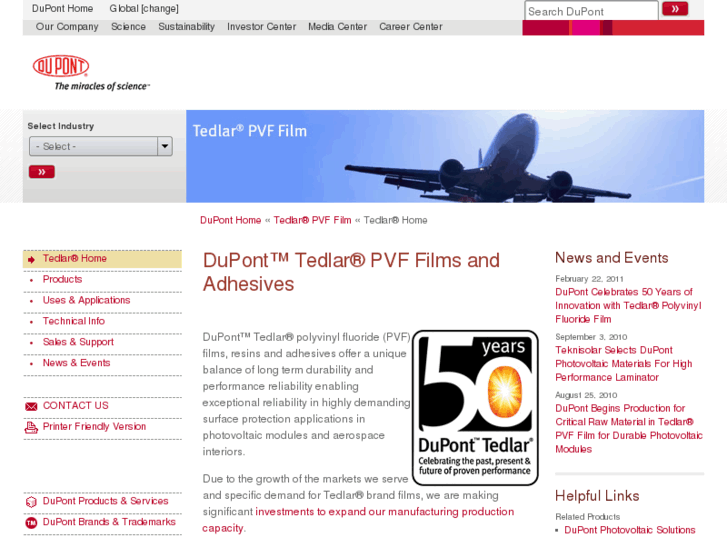
Task: Click Tedlar® PVF Film breadcrumb link
Action: 312,220
